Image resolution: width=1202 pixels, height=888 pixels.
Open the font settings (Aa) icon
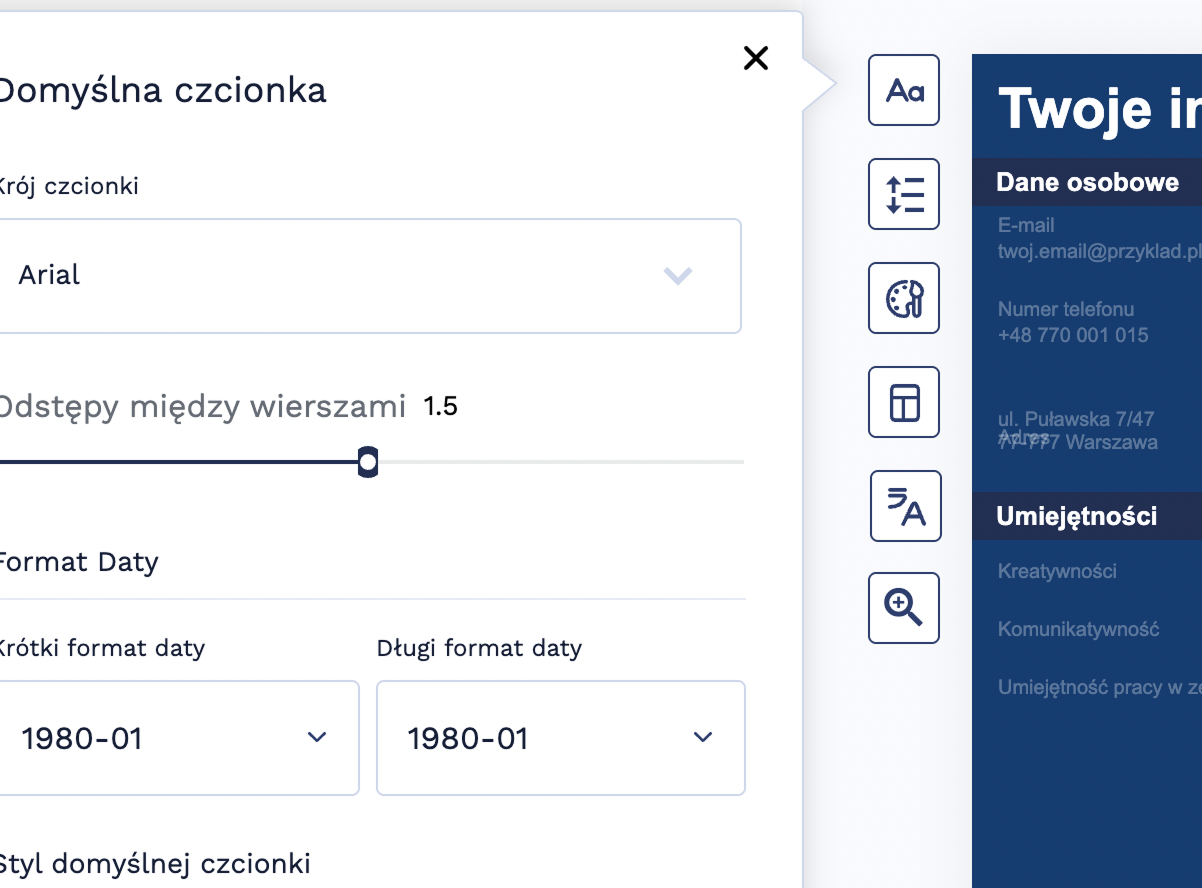coord(904,90)
